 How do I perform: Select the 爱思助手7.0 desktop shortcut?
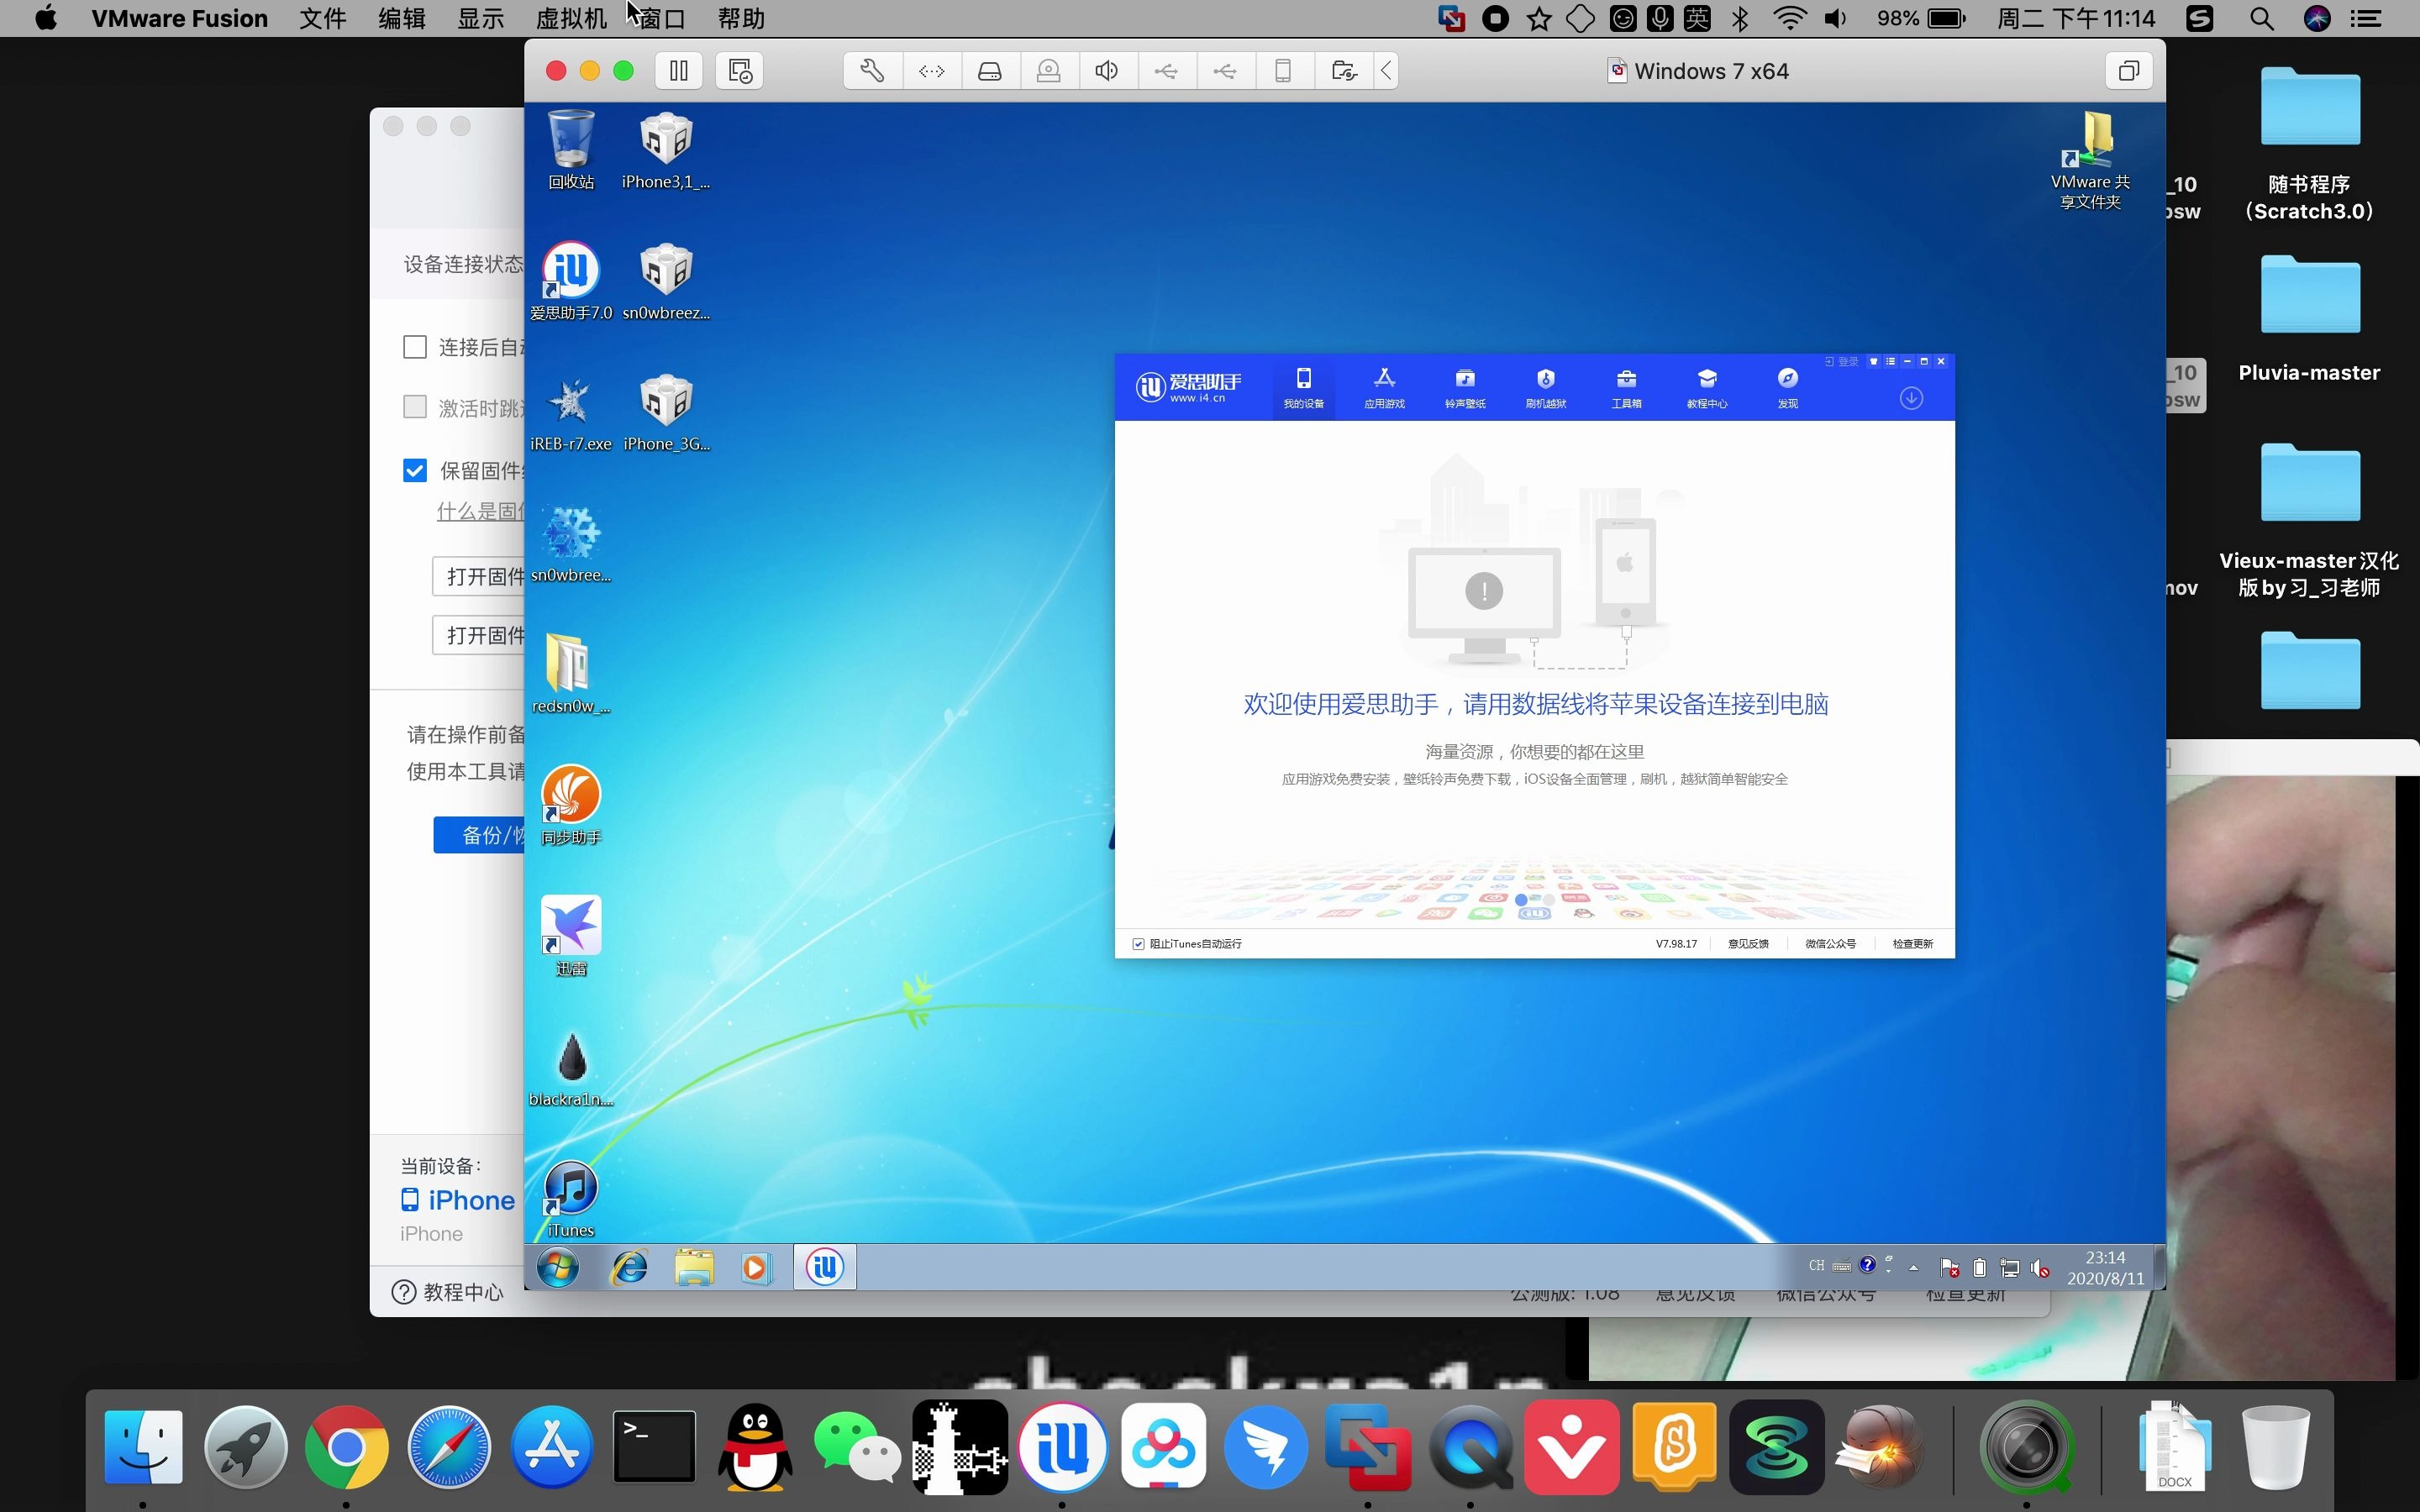[x=571, y=281]
